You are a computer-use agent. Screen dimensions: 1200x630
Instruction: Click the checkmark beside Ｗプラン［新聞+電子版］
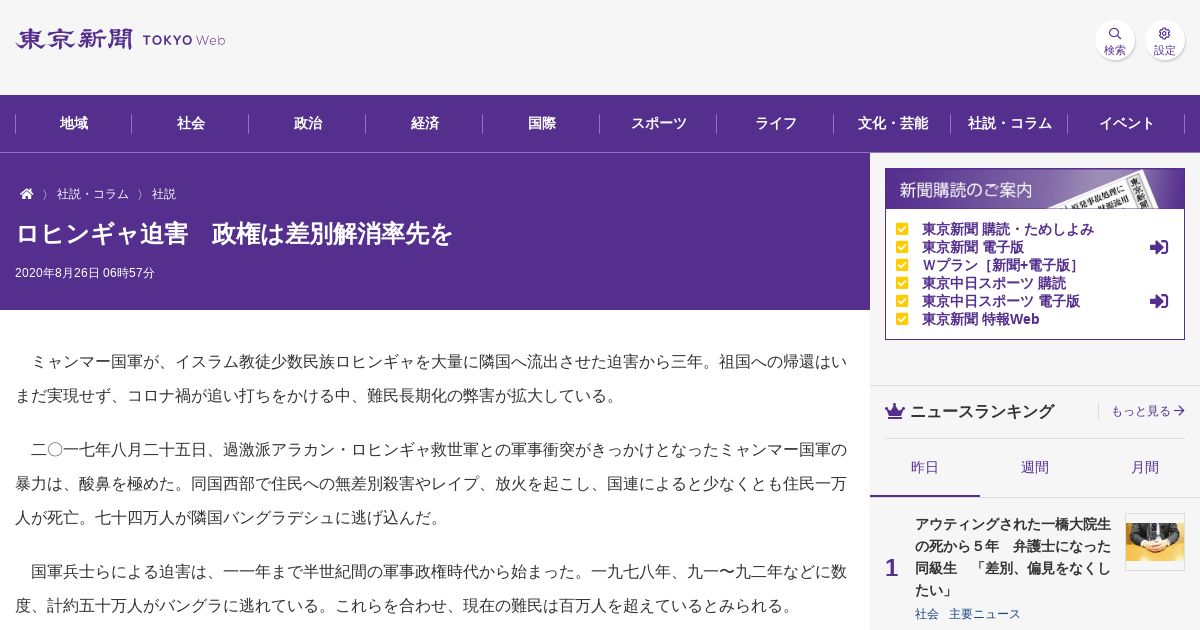coord(902,265)
